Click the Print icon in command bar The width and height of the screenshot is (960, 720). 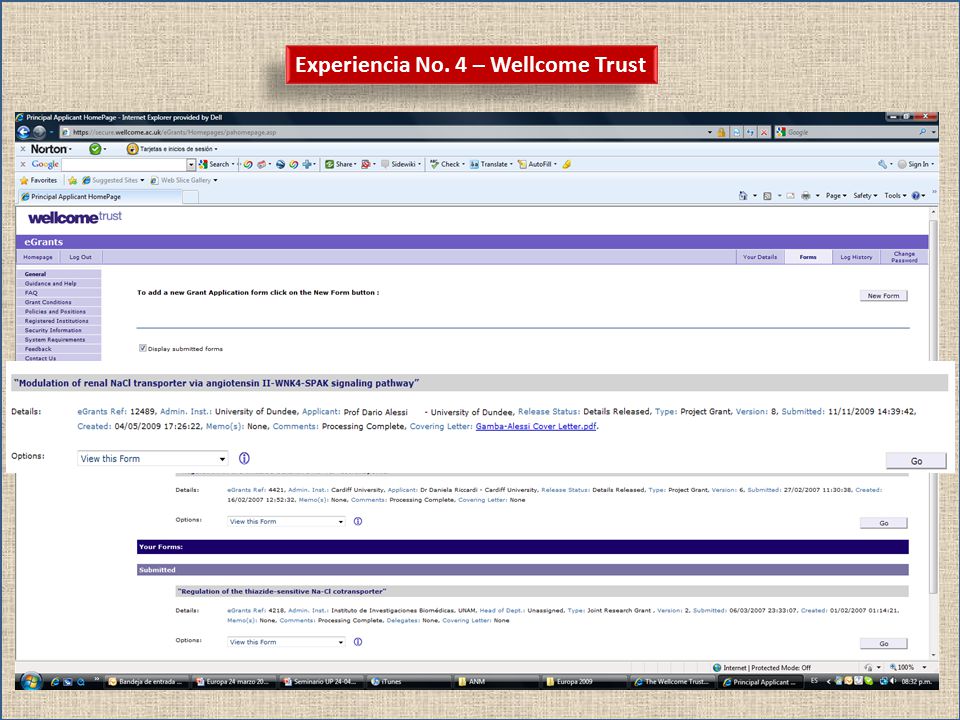tap(806, 196)
